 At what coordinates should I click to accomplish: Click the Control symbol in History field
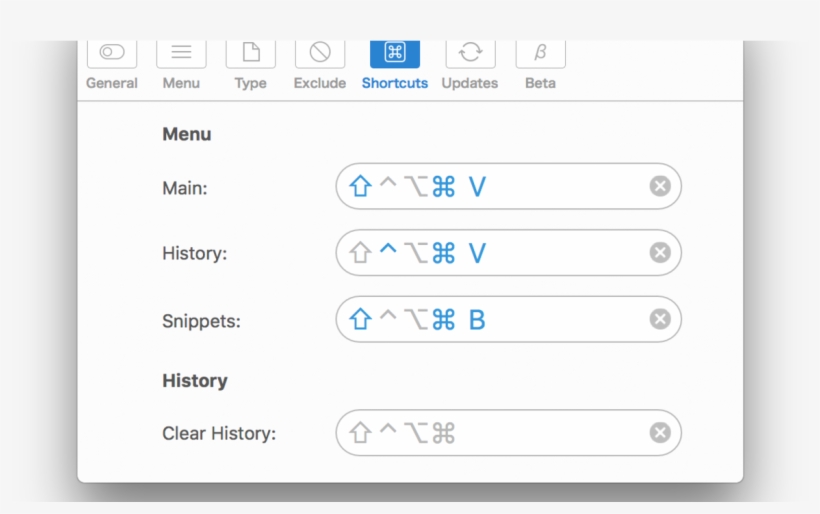point(388,252)
